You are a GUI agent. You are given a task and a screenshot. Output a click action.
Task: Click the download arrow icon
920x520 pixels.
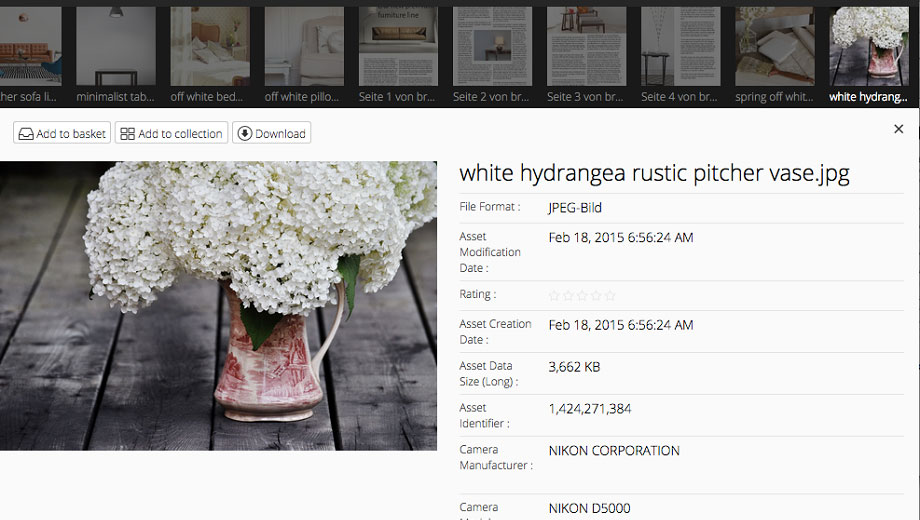click(244, 133)
